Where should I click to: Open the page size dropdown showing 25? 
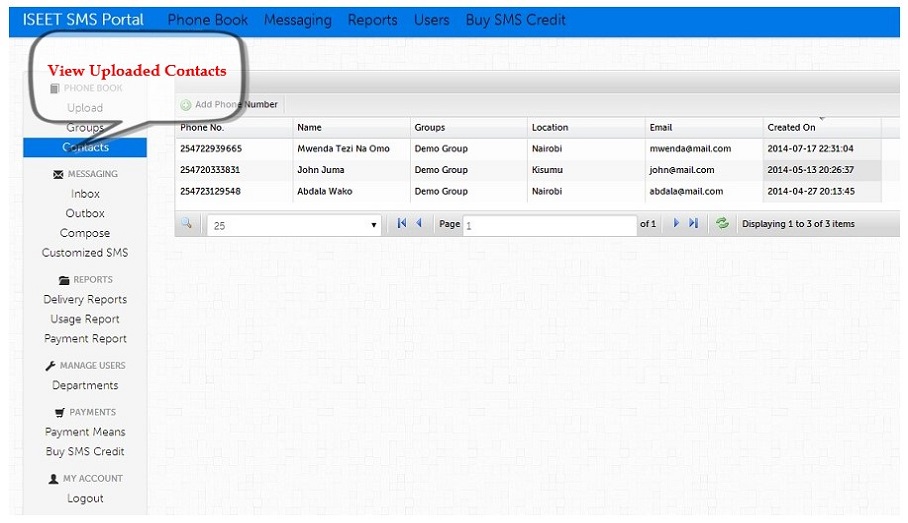click(294, 226)
